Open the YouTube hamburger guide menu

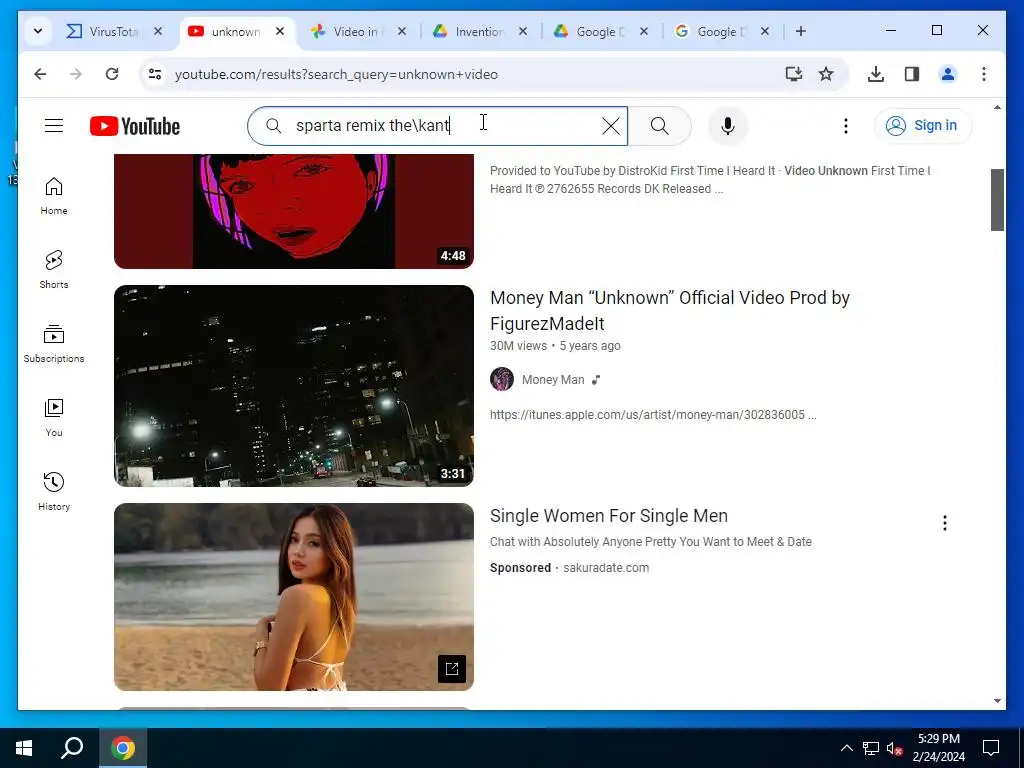(x=54, y=125)
